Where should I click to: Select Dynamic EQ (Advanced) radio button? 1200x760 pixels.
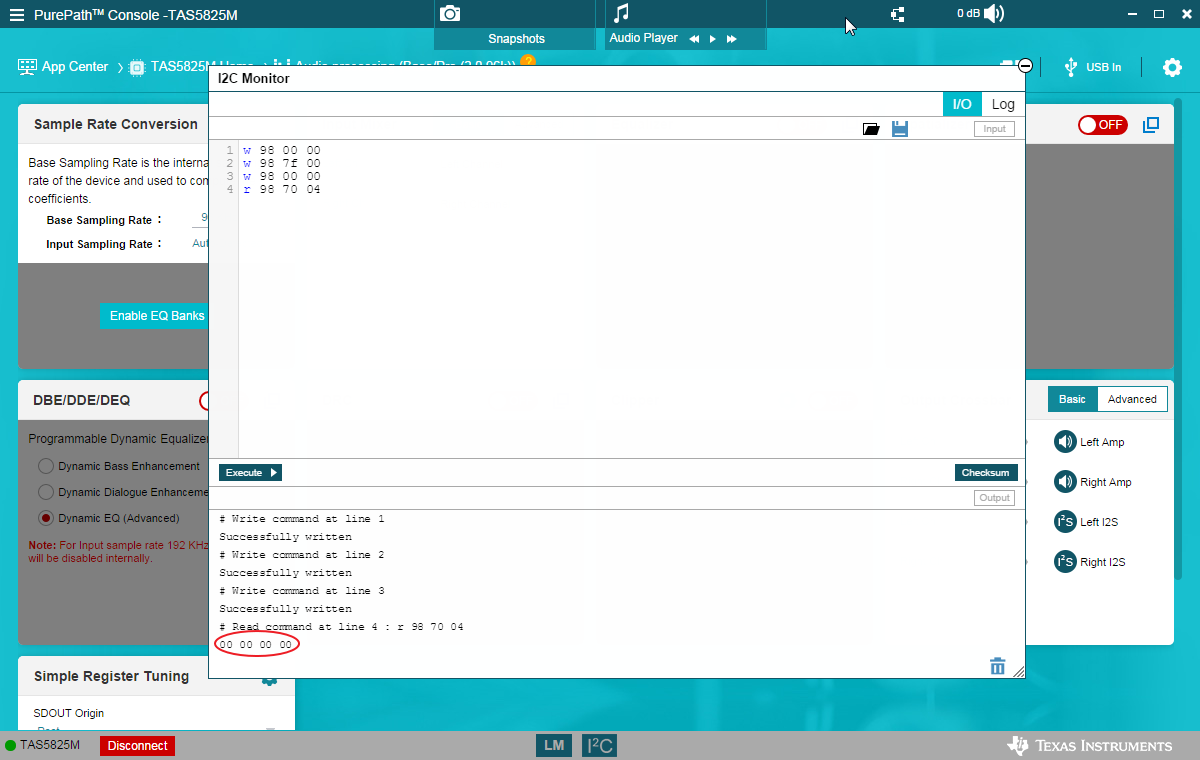point(46,518)
